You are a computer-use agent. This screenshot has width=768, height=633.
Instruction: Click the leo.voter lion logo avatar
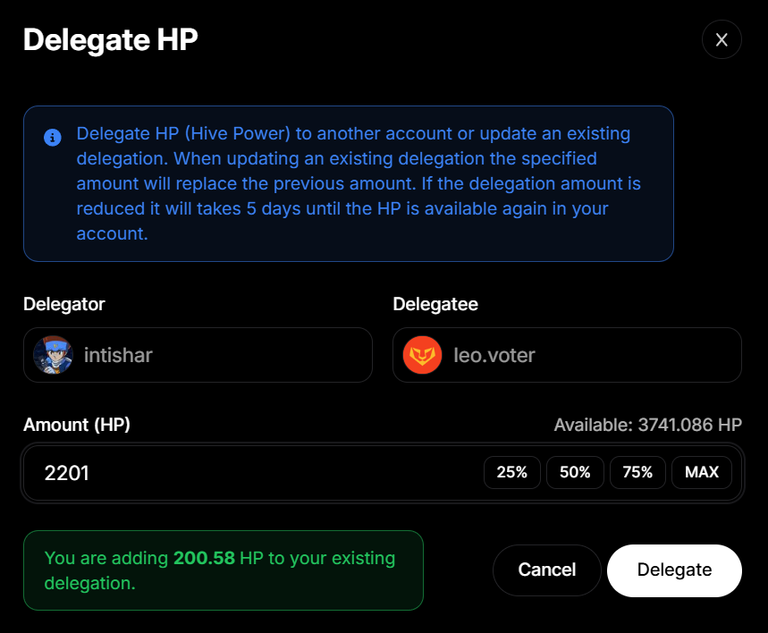tap(422, 355)
